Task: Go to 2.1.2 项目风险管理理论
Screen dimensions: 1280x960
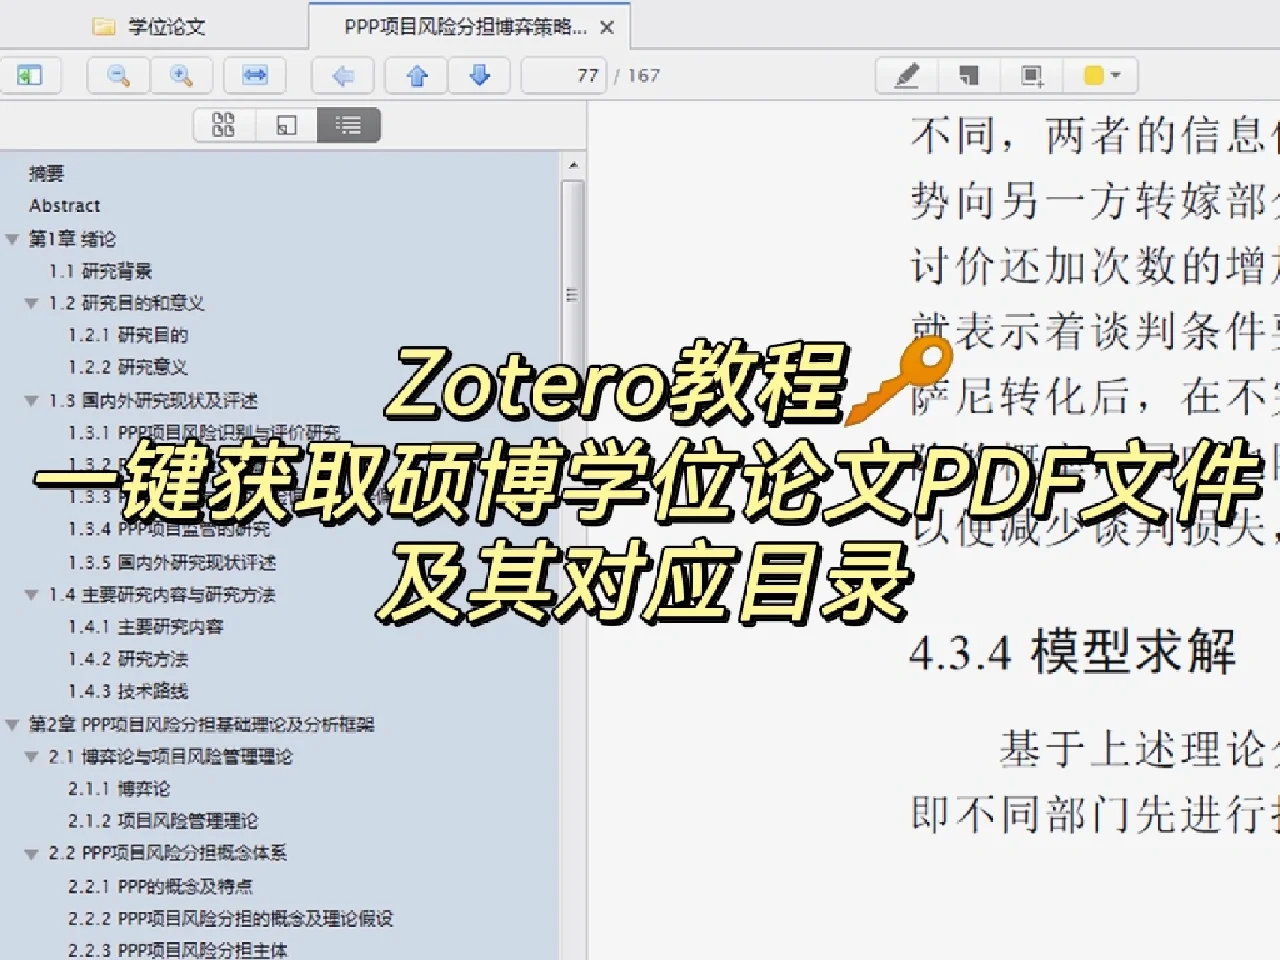Action: click(x=163, y=821)
